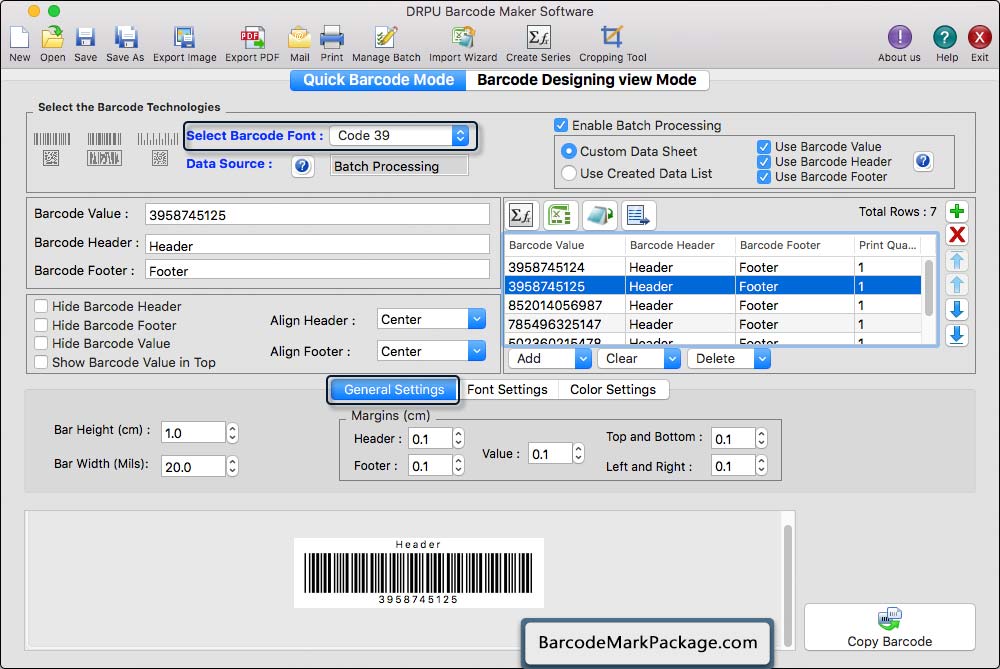Viewport: 1000px width, 669px height.
Task: Click the red X delete row icon
Action: (957, 235)
